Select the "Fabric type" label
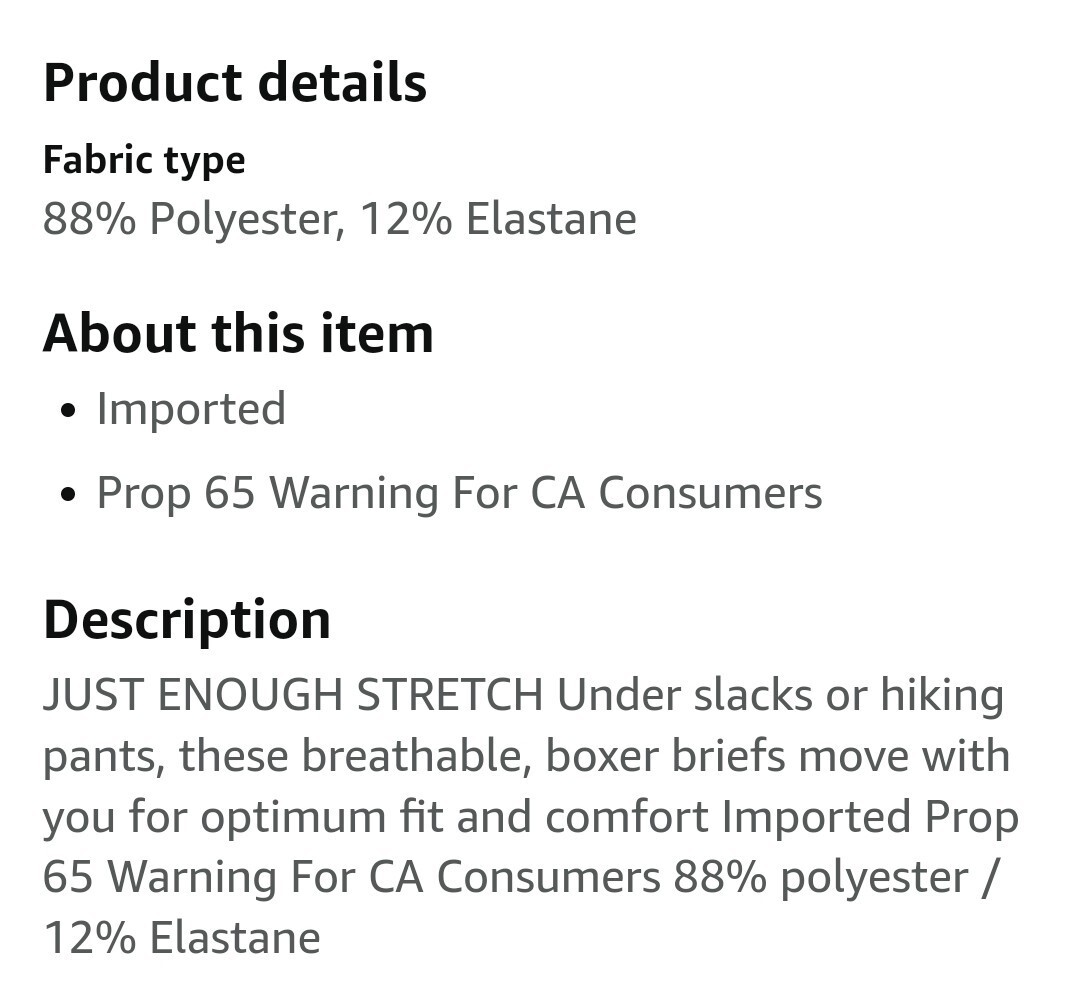The image size is (1080, 981). pyautogui.click(x=144, y=160)
